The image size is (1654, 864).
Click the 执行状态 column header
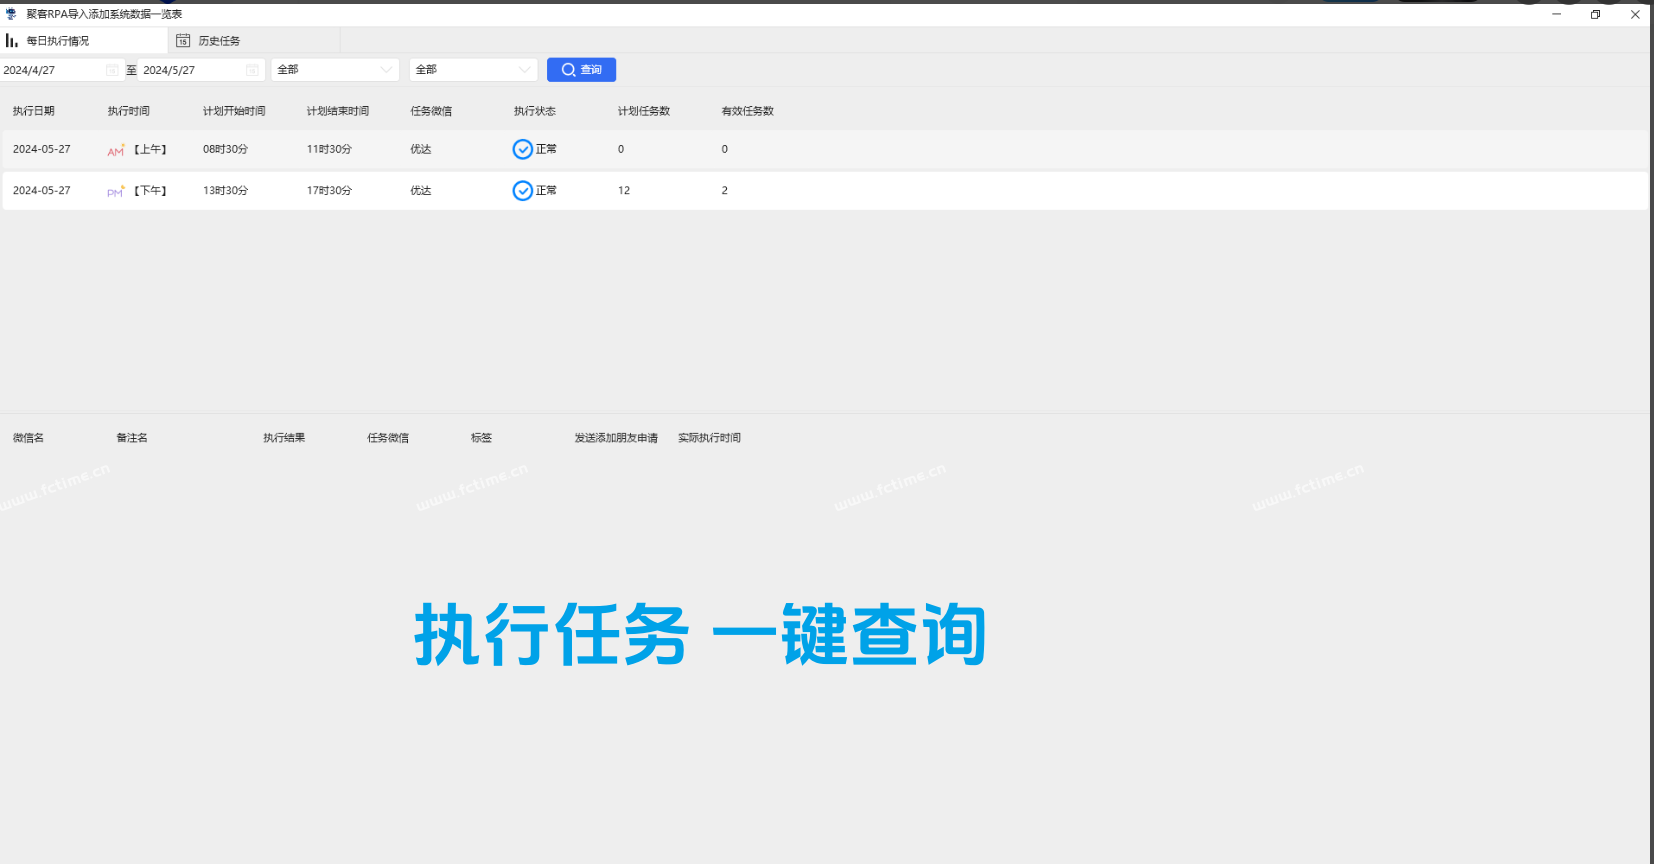(x=535, y=111)
